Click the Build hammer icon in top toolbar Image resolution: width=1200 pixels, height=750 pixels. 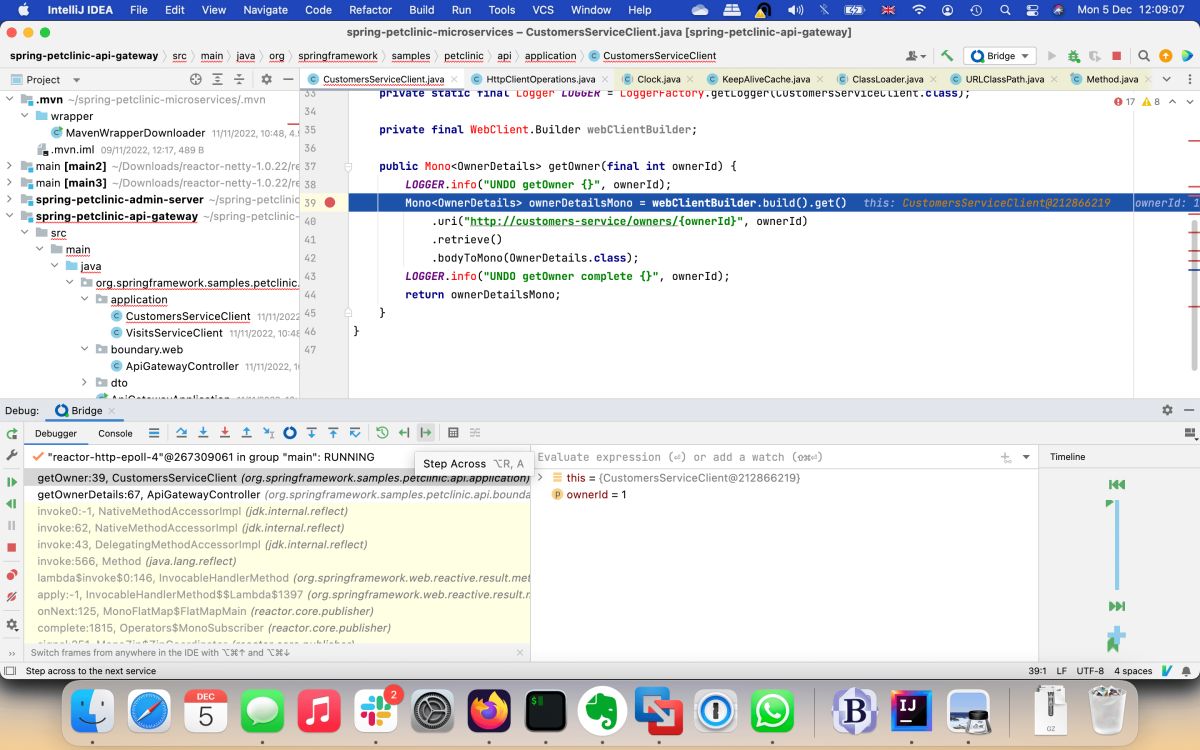[x=947, y=56]
